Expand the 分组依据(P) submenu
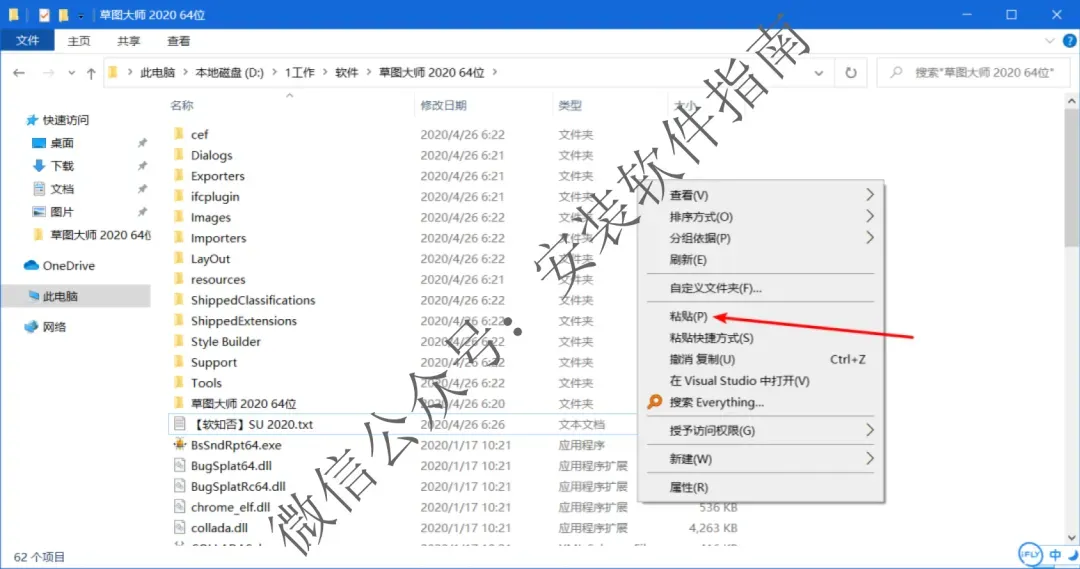Viewport: 1080px width, 569px height. coord(870,238)
